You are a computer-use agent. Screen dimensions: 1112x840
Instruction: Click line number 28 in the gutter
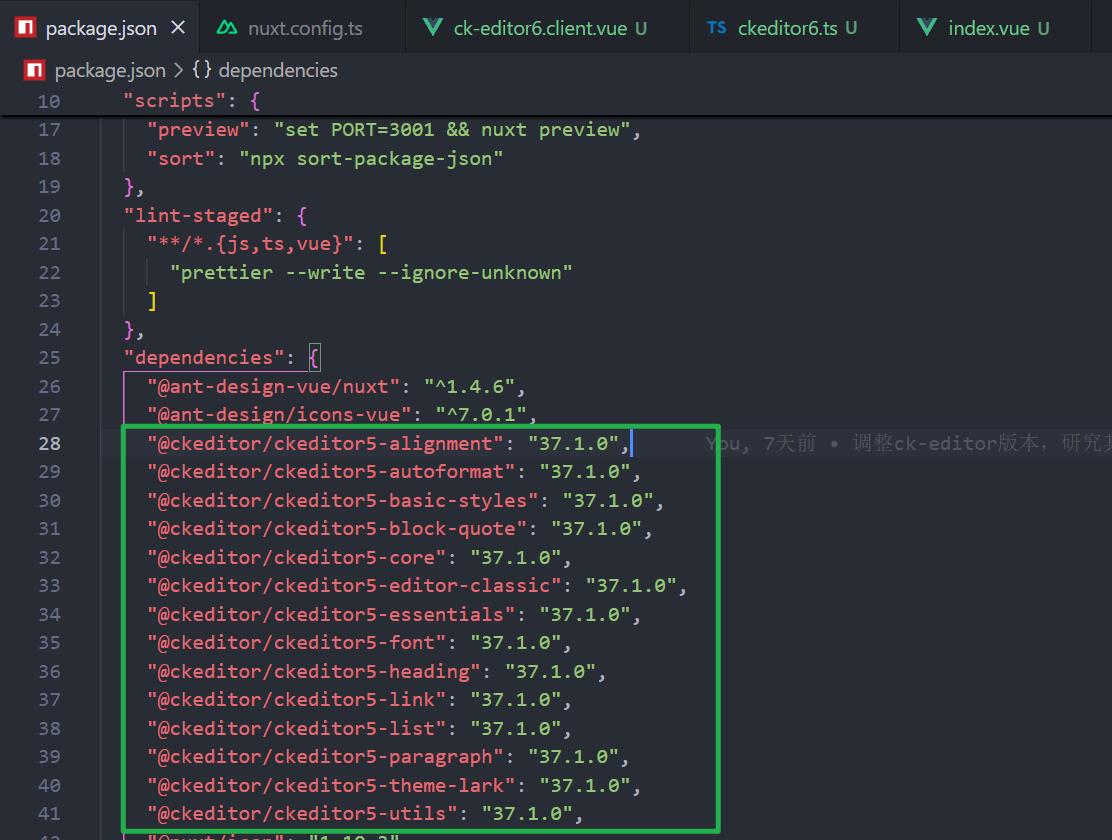[x=50, y=443]
